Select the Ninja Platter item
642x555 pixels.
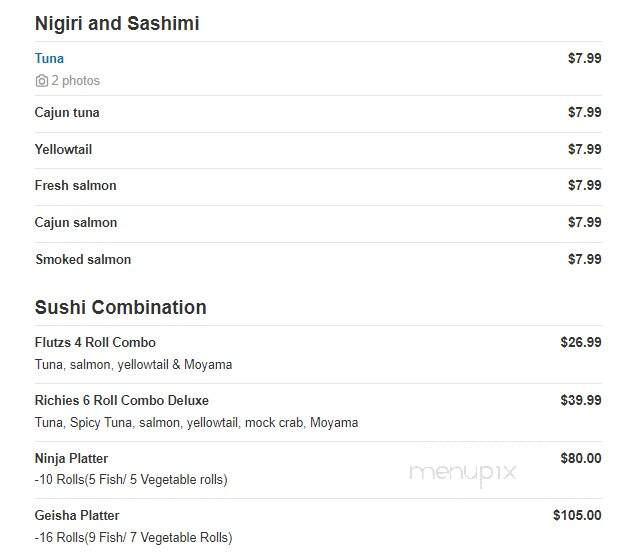point(72,458)
